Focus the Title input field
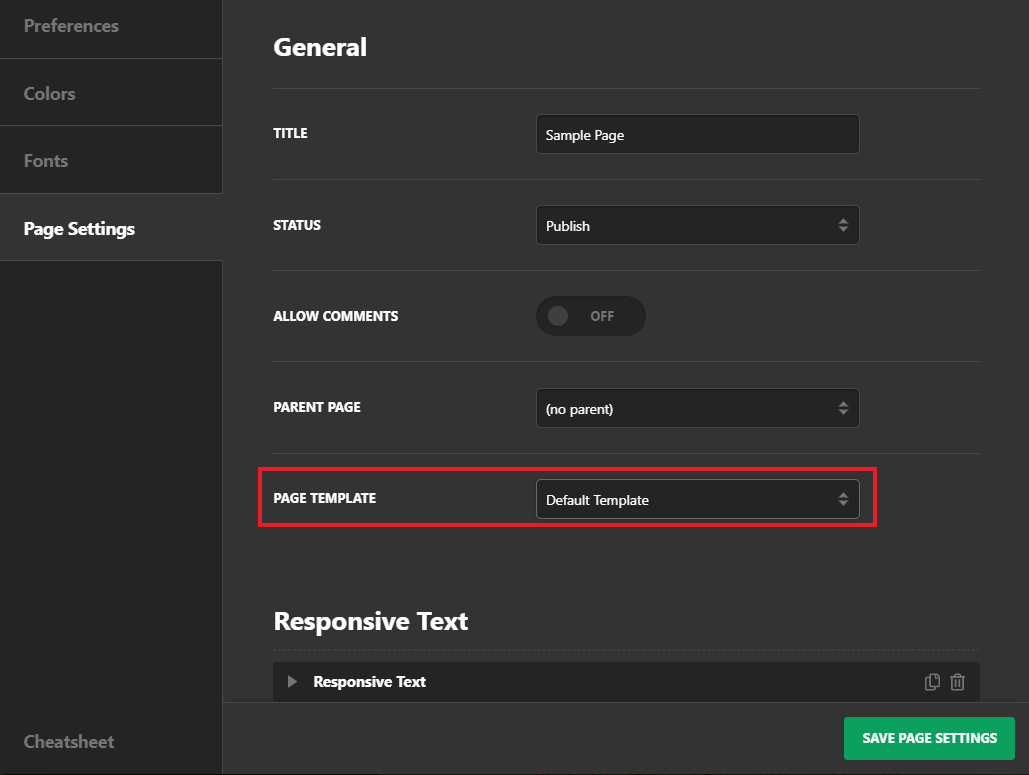The width and height of the screenshot is (1029, 775). click(698, 134)
